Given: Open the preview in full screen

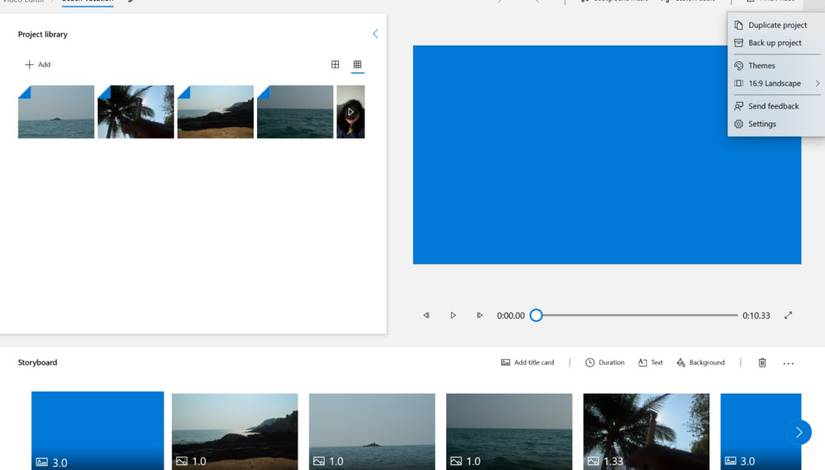Looking at the screenshot, I should (788, 315).
